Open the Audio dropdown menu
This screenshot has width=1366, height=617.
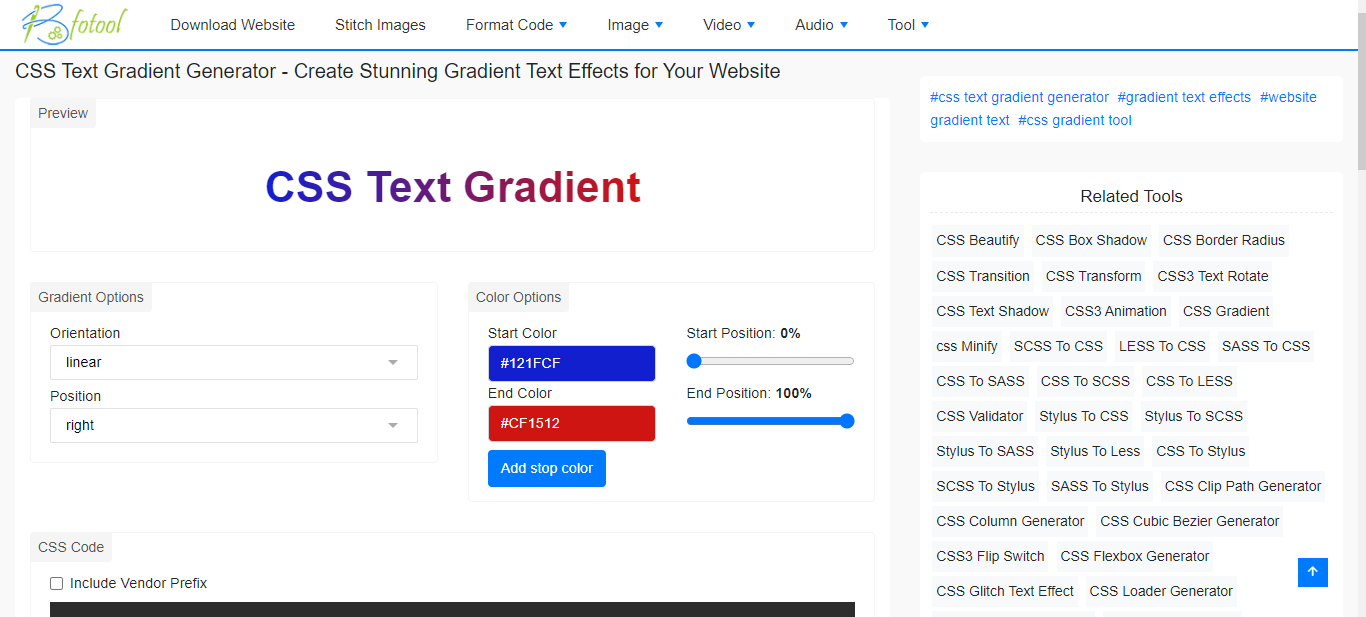tap(821, 25)
